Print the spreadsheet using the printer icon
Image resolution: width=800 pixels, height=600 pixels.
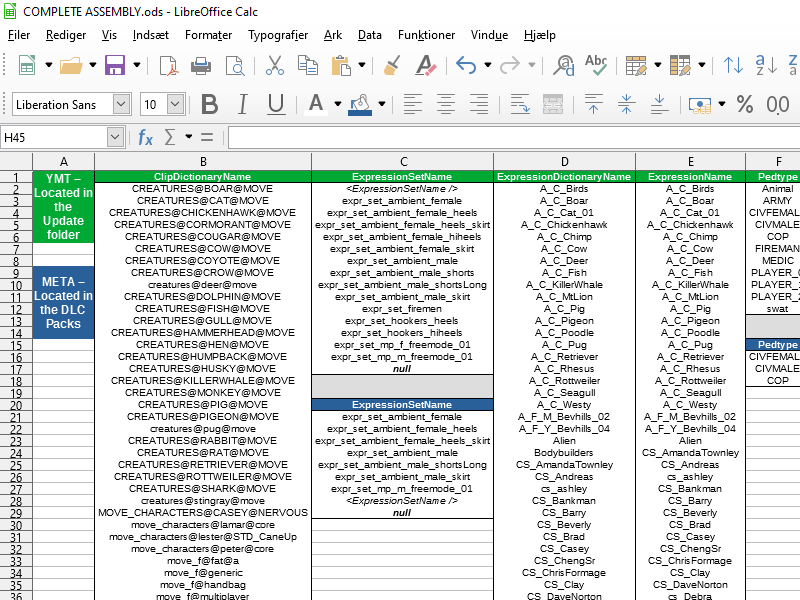tap(201, 65)
